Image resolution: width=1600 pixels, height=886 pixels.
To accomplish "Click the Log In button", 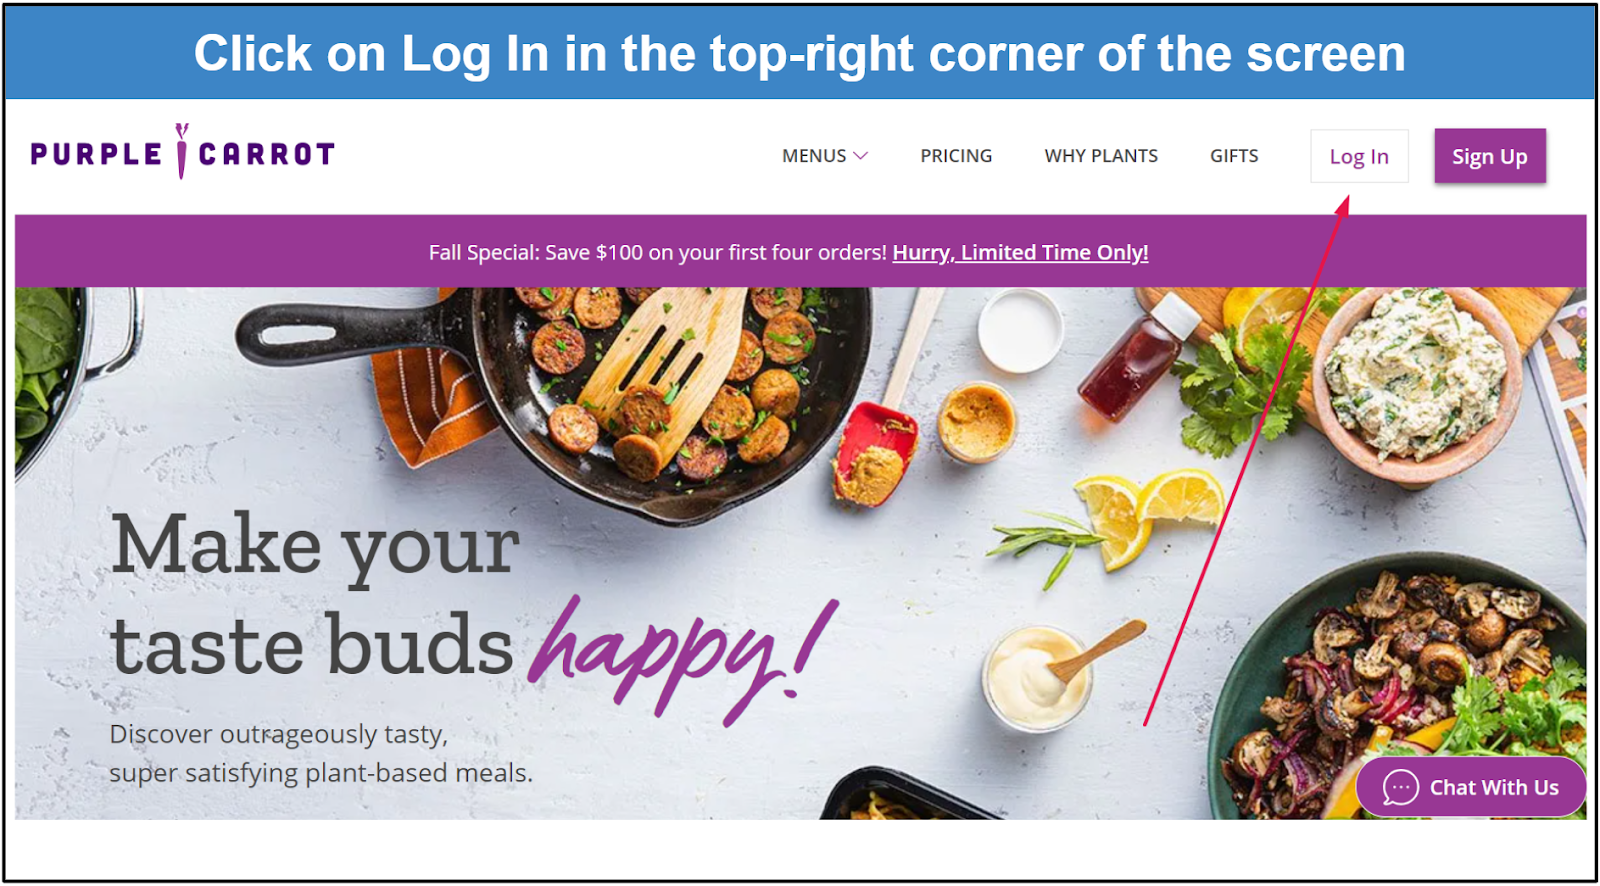I will [x=1359, y=156].
